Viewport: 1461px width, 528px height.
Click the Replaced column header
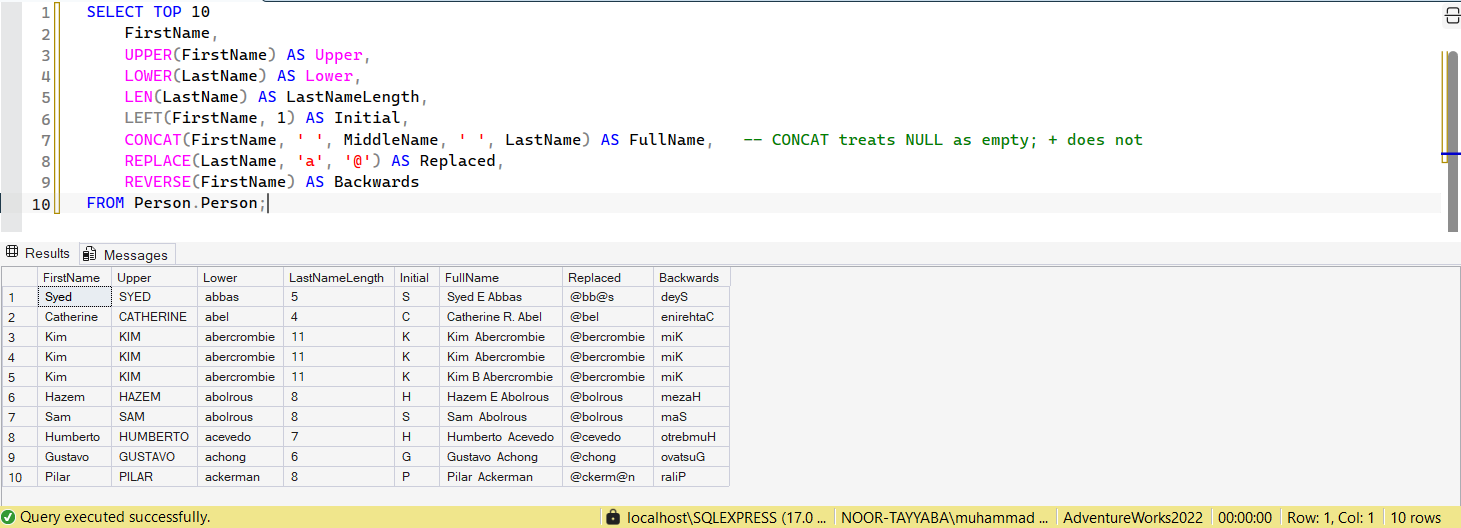tap(608, 277)
